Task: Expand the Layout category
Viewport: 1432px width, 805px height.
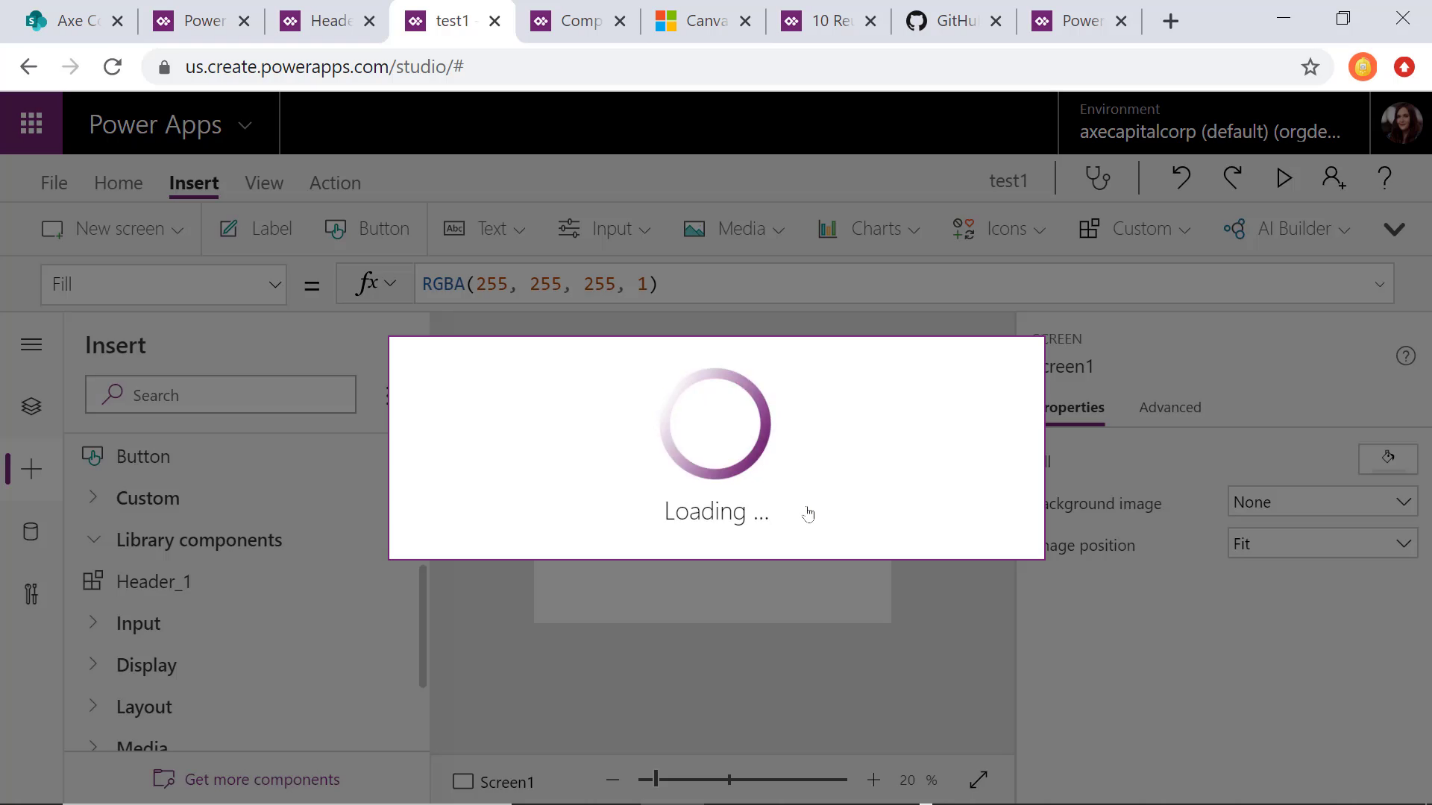Action: coord(144,707)
